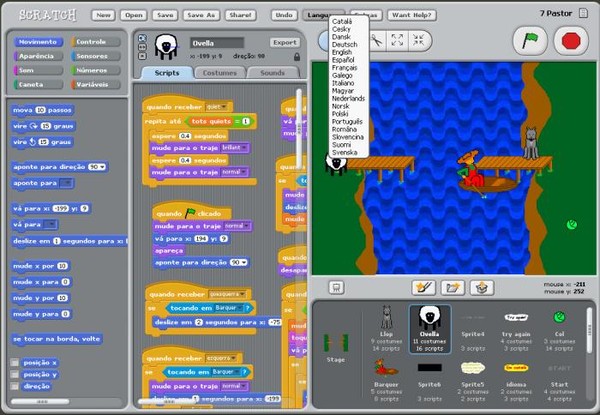Switch to the Scripts tab
This screenshot has height=415, width=600.
point(167,73)
